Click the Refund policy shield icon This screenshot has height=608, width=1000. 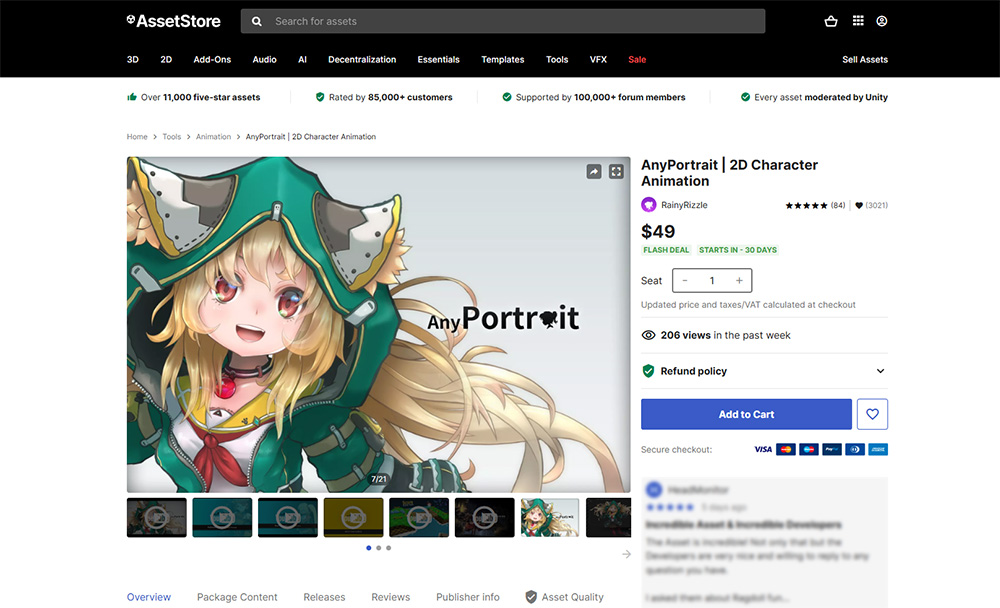pyautogui.click(x=648, y=371)
